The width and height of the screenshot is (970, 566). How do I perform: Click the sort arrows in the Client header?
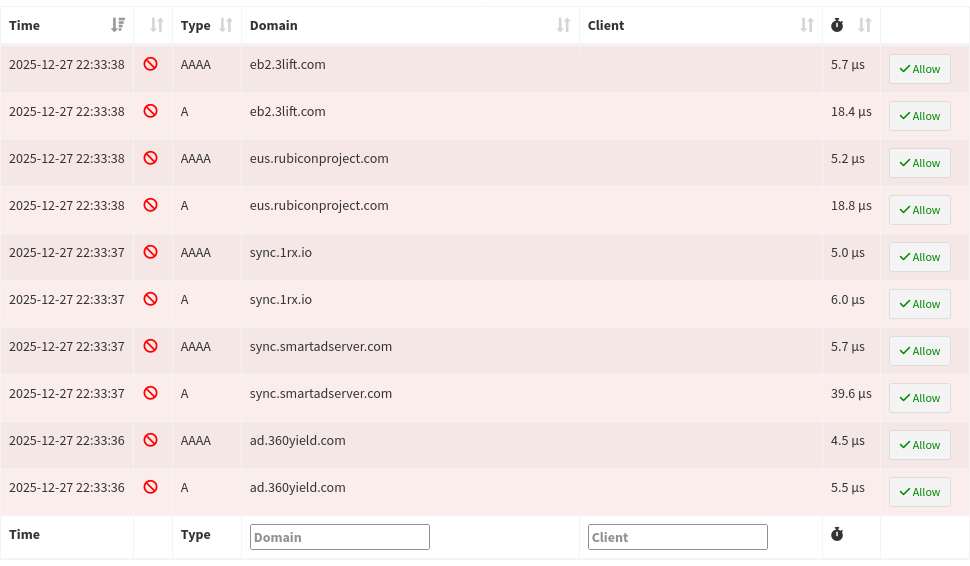(x=807, y=25)
